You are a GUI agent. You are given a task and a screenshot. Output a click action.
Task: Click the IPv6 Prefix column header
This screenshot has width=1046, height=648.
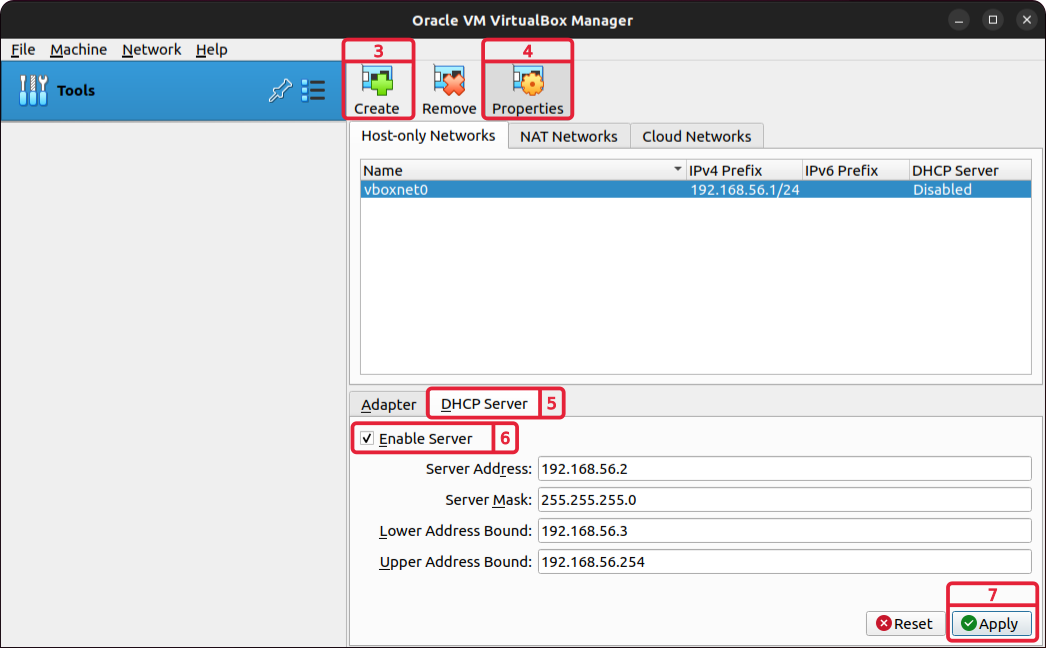855,170
